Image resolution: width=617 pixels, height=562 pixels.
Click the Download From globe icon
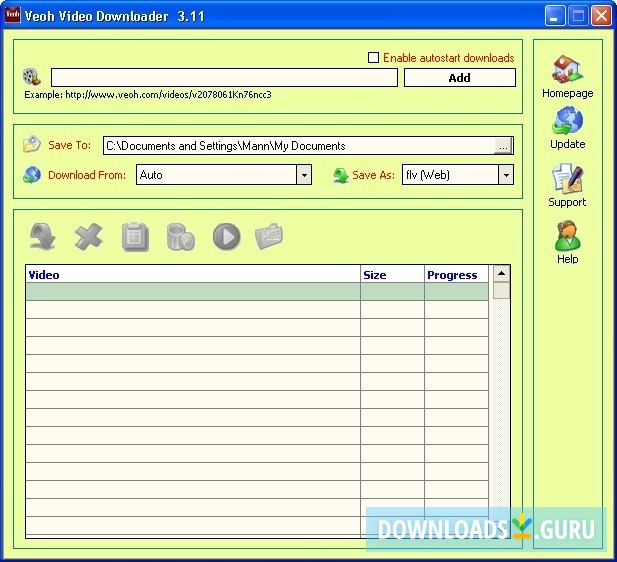(x=31, y=175)
